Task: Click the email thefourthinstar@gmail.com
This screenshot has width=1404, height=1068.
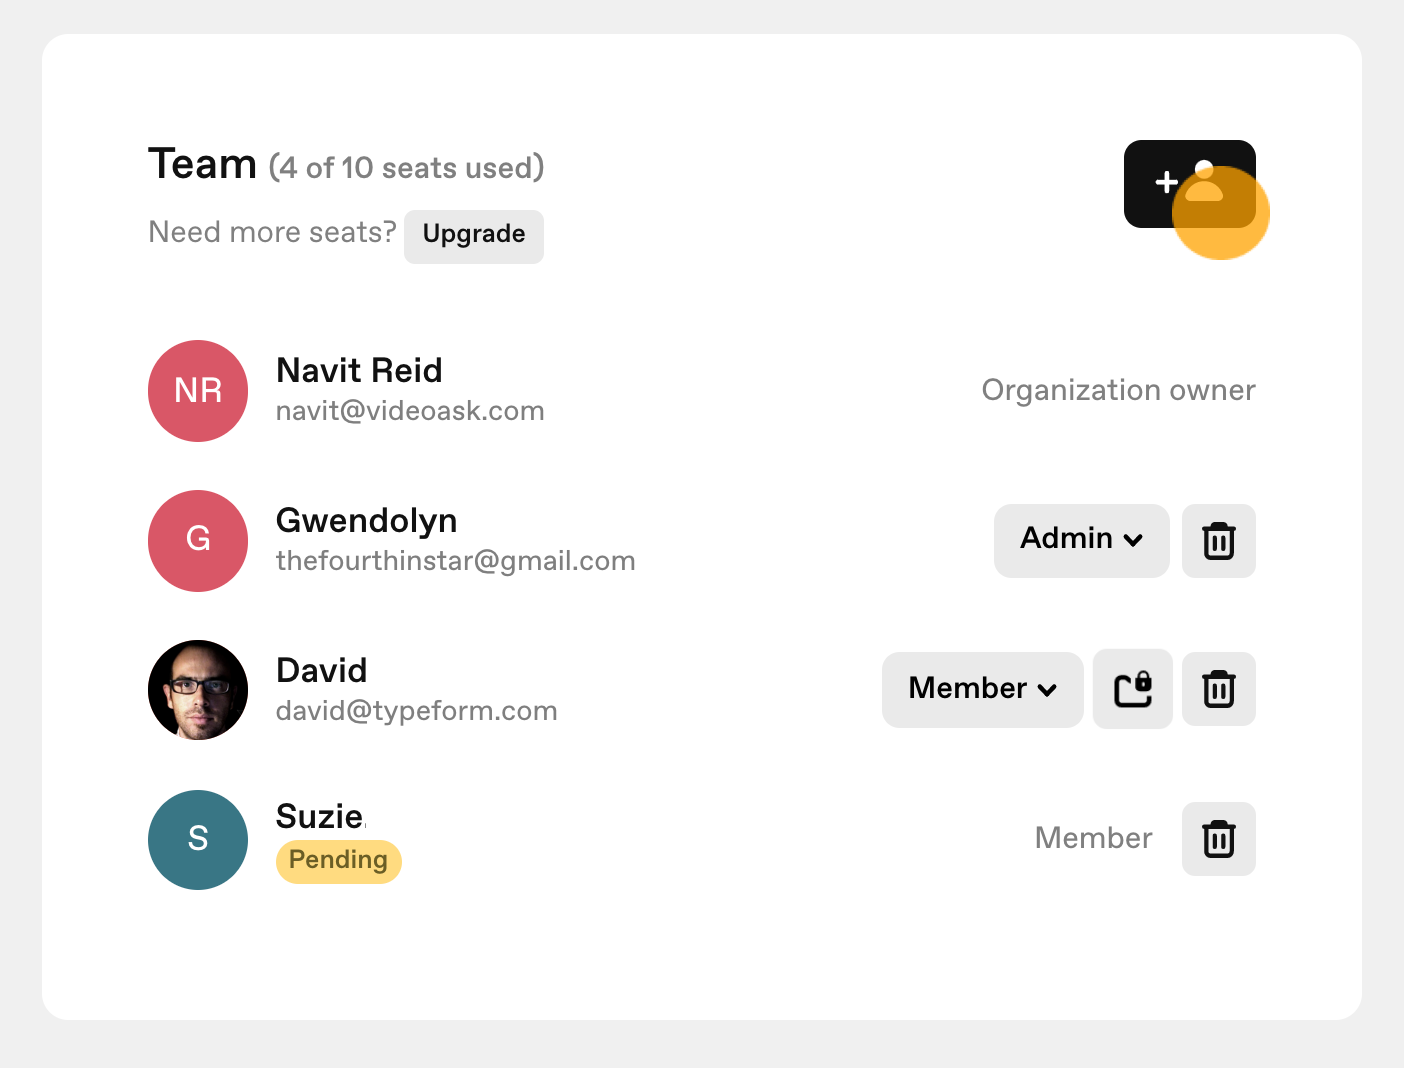Action: coord(455,561)
